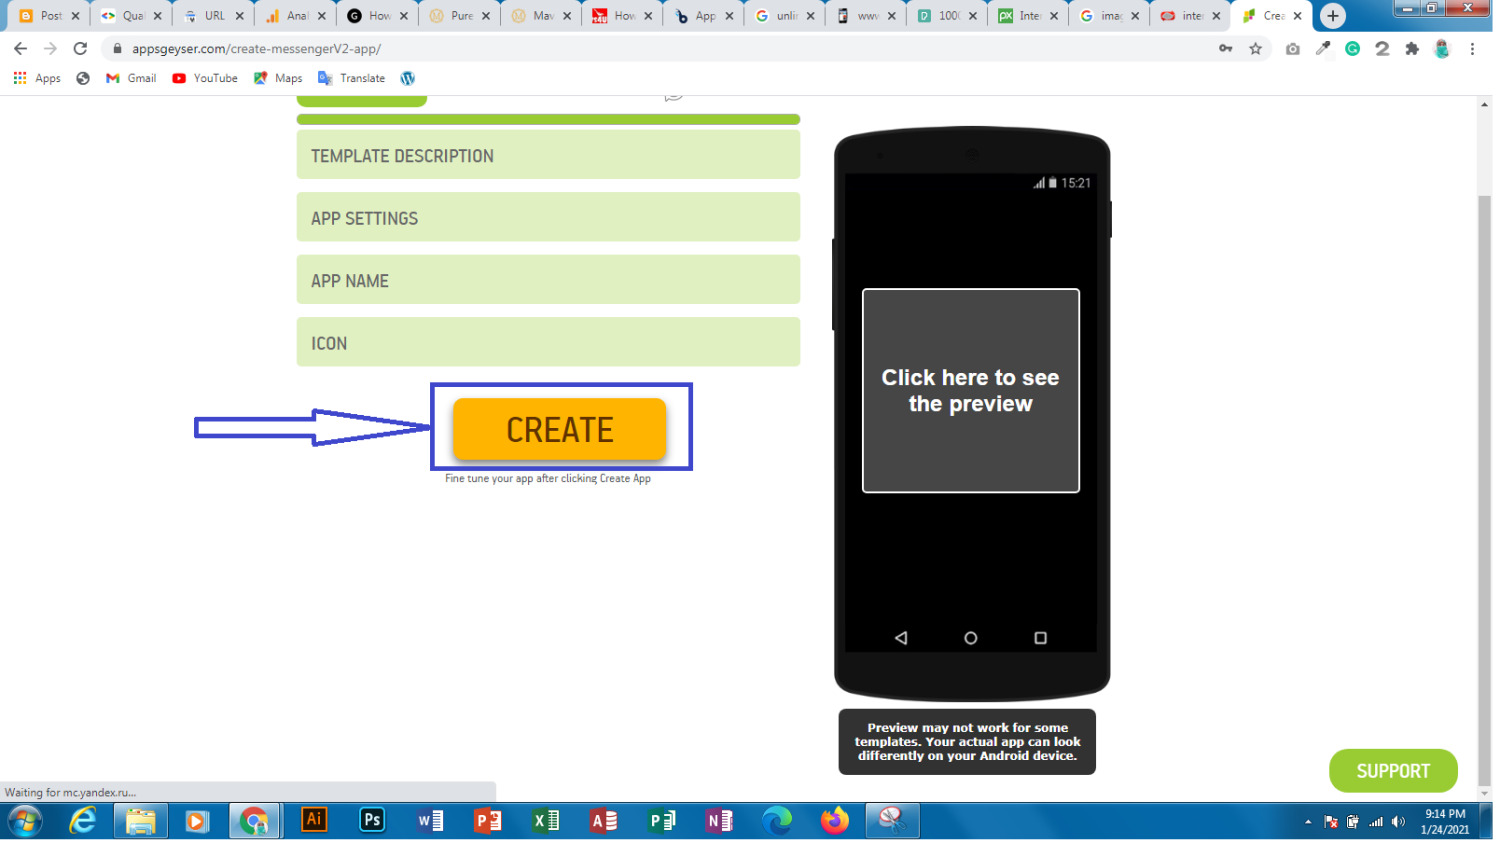Open the ICON section panel
Image resolution: width=1500 pixels, height=843 pixels.
point(548,343)
